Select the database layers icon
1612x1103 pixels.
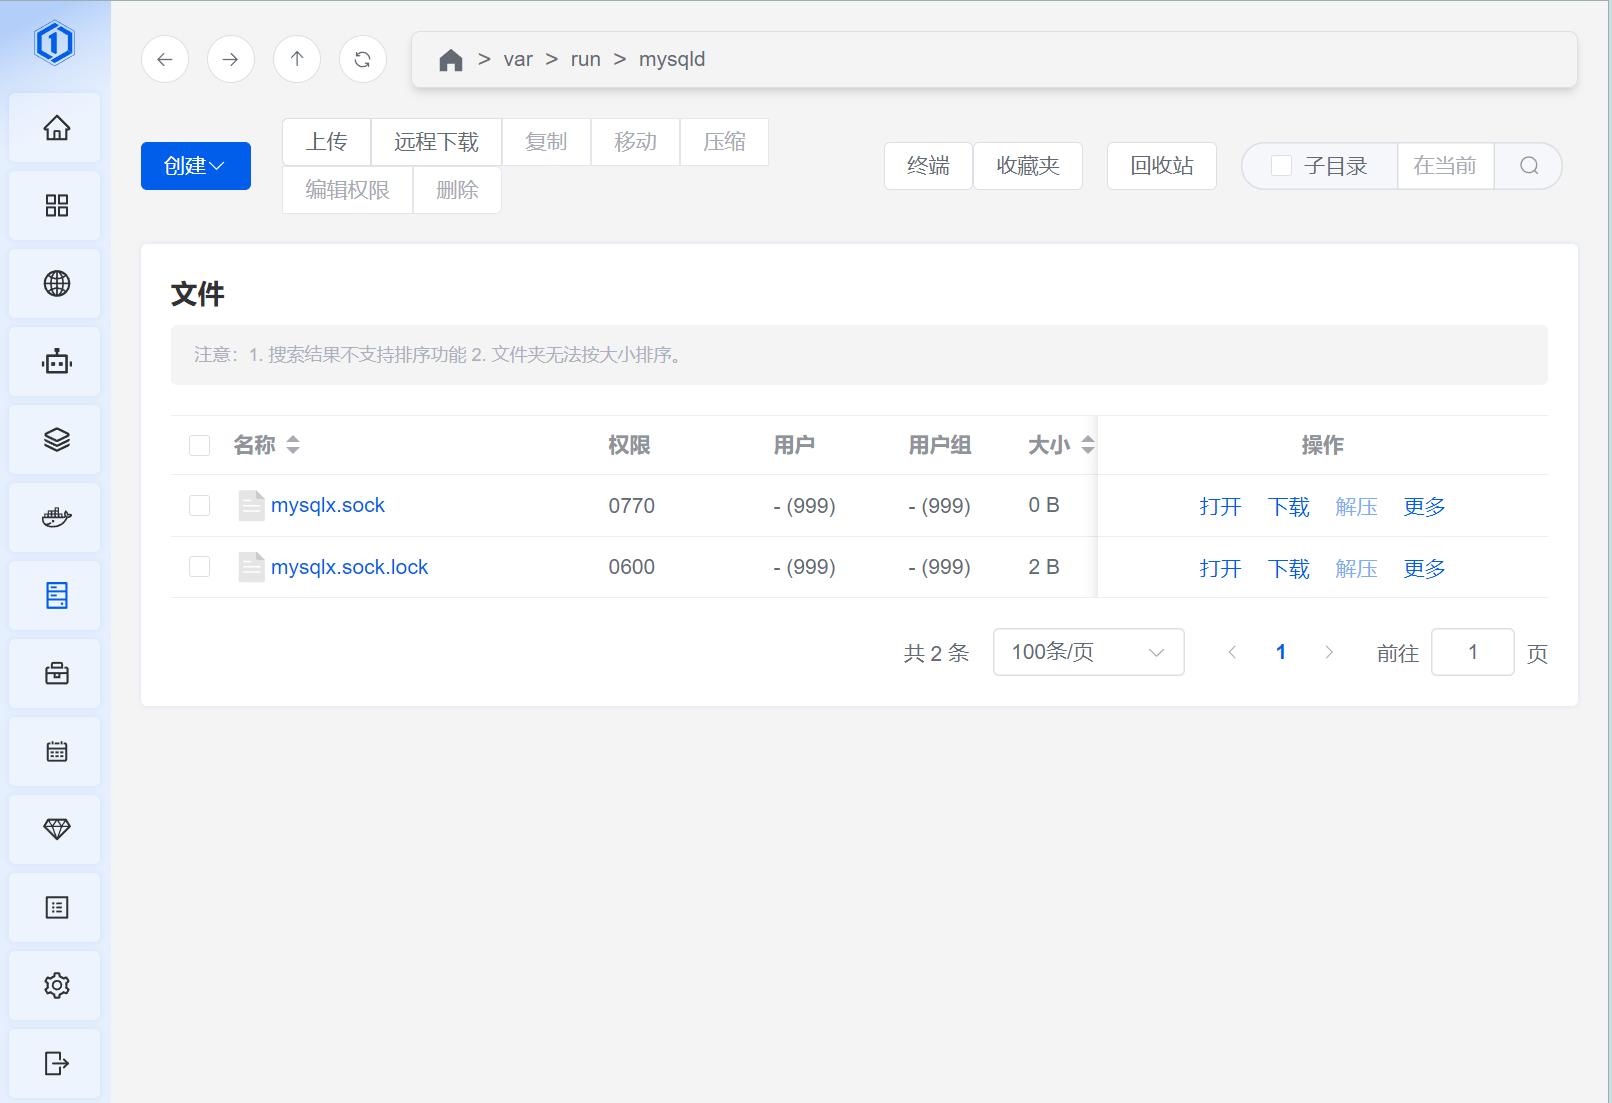click(55, 439)
